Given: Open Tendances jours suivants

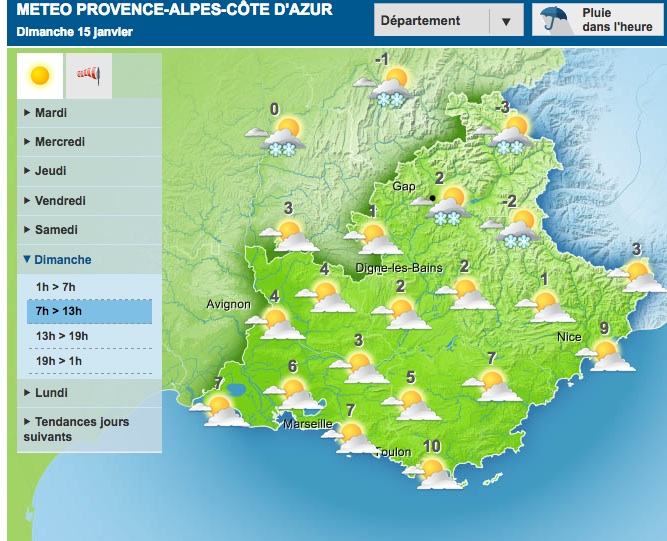Looking at the screenshot, I should point(89,429).
